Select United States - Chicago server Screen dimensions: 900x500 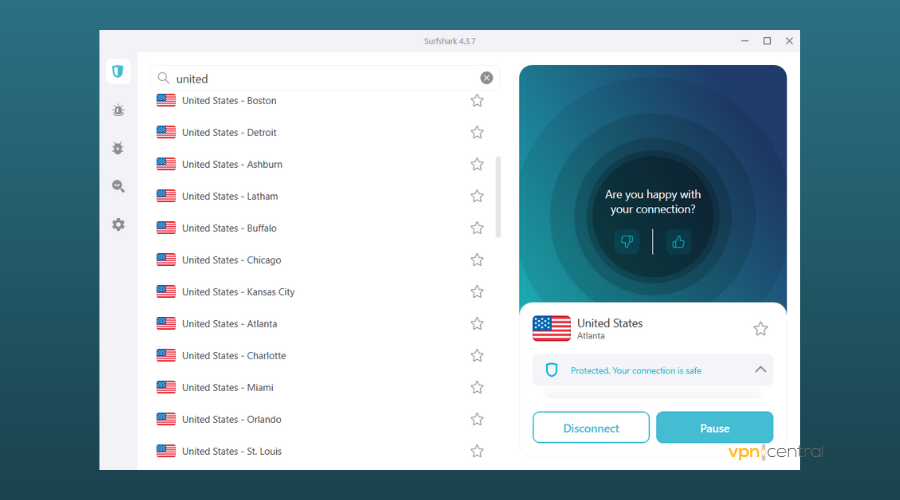(320, 260)
